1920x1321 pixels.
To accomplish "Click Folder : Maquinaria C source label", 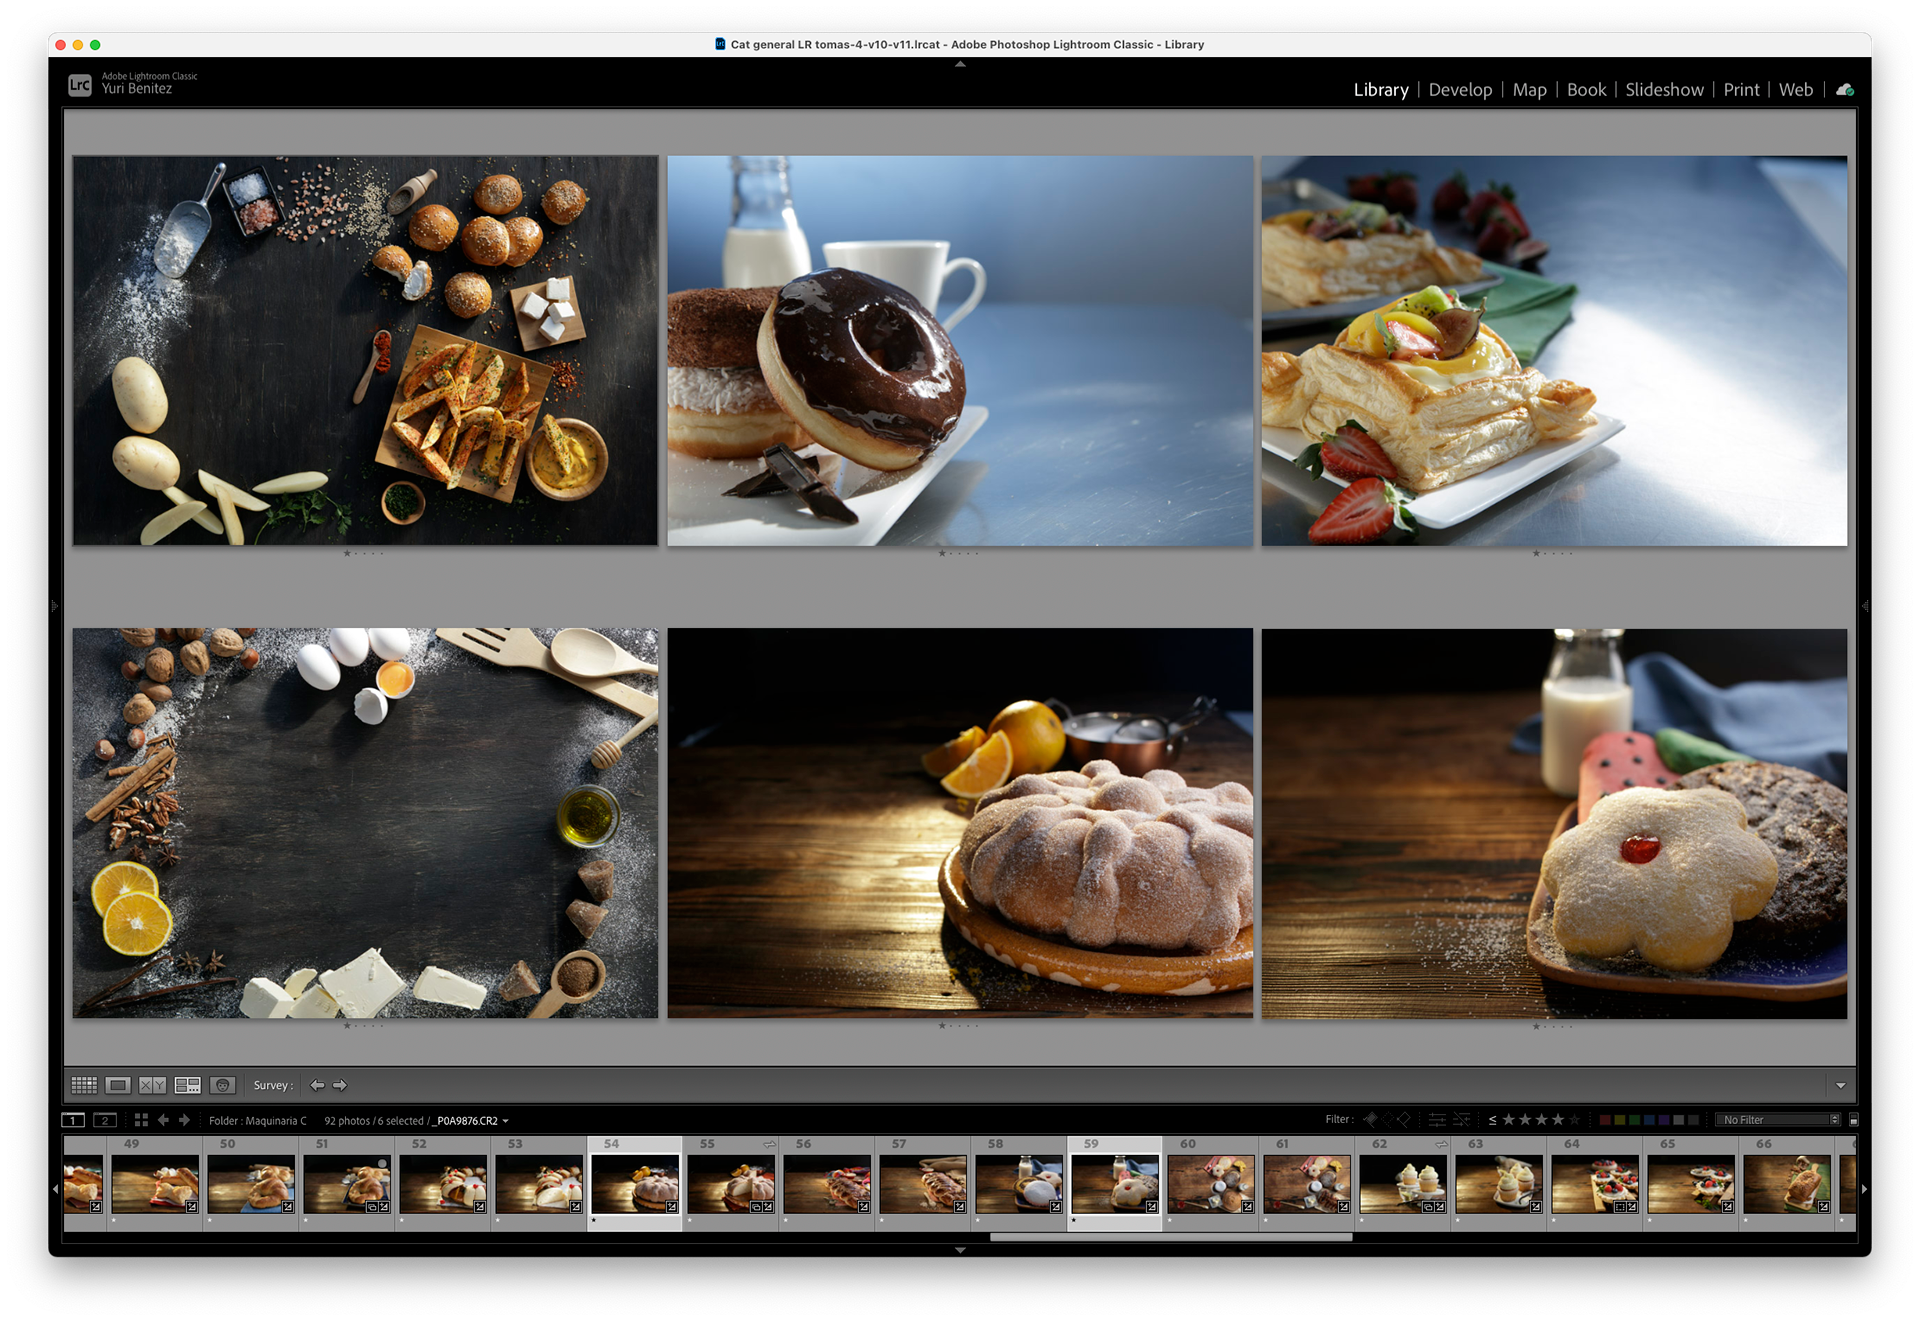I will tap(258, 1121).
